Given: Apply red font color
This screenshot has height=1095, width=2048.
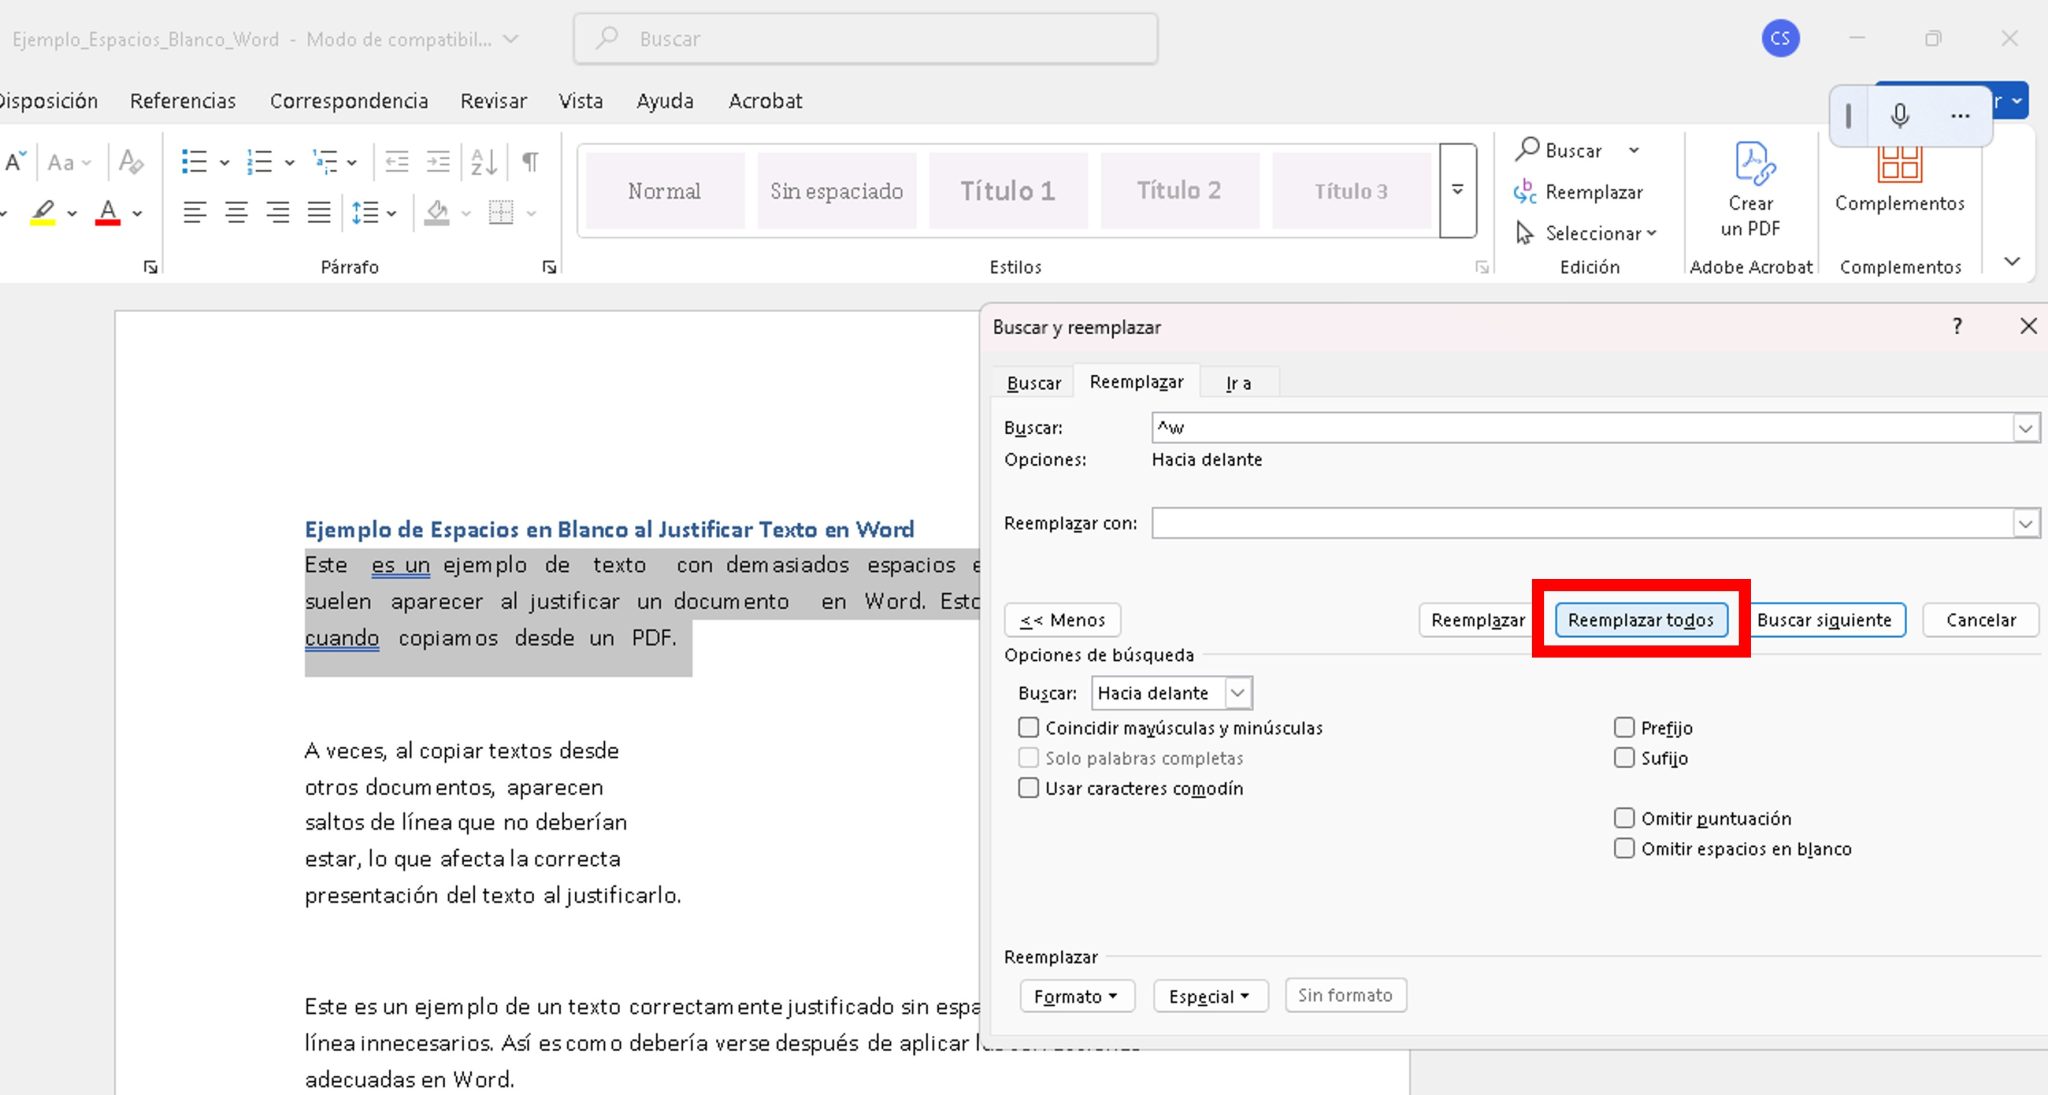Looking at the screenshot, I should [108, 212].
